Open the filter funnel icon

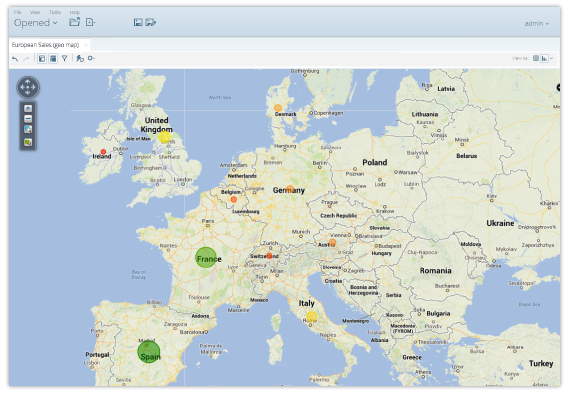pos(64,58)
